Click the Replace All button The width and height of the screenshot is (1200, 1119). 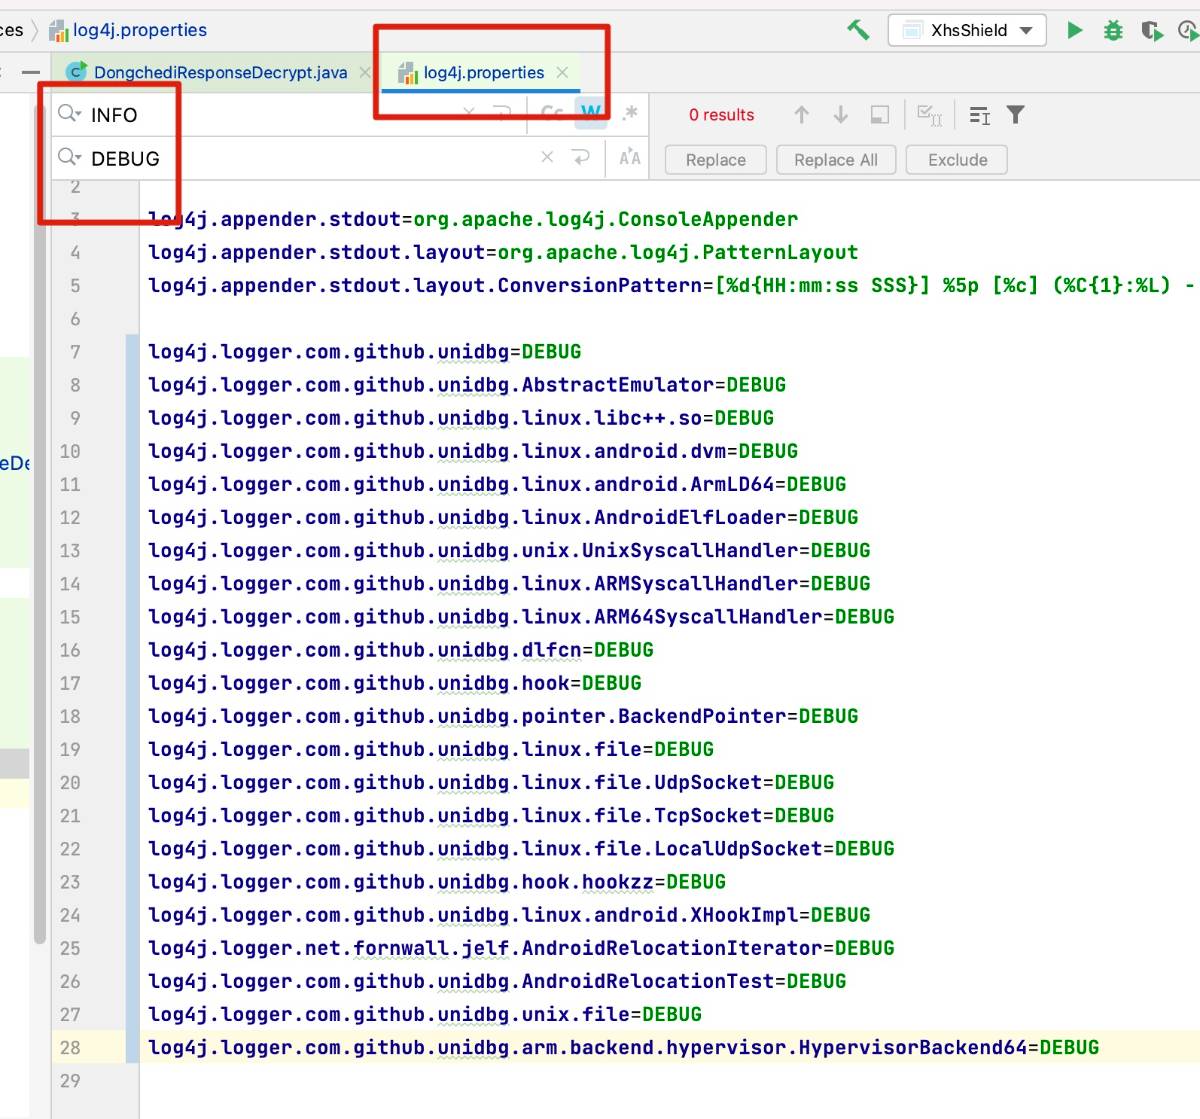[x=836, y=160]
